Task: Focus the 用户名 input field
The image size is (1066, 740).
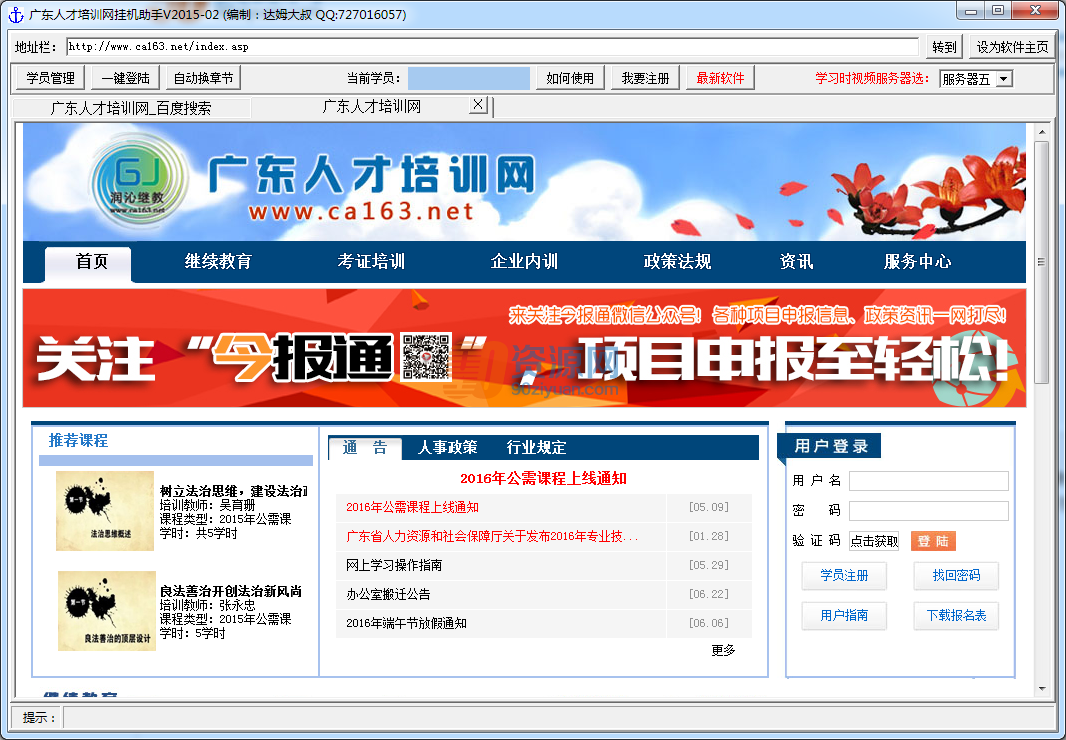Action: pyautogui.click(x=929, y=481)
